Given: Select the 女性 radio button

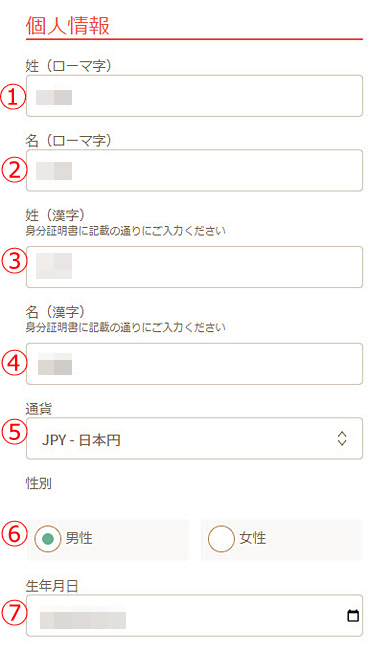Looking at the screenshot, I should point(221,539).
